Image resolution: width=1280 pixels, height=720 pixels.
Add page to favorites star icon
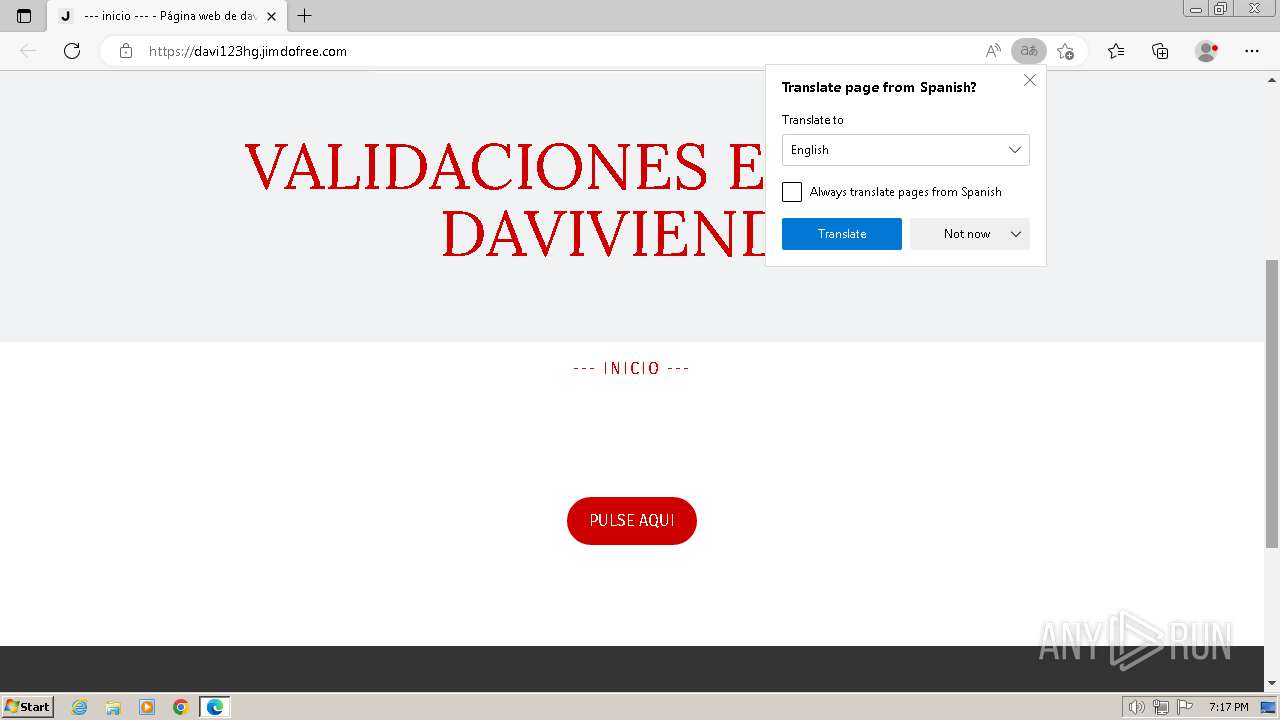tap(1066, 51)
